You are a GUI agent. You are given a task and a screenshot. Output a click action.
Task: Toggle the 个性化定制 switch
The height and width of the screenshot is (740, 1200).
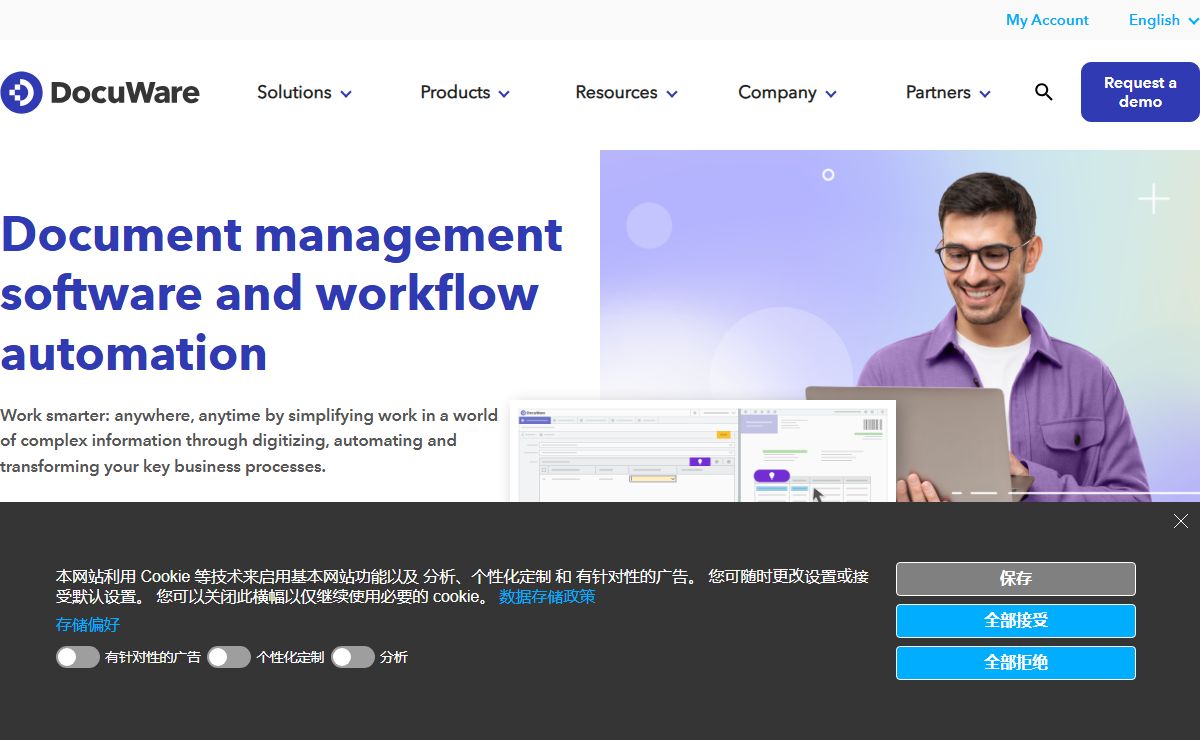pyautogui.click(x=229, y=657)
